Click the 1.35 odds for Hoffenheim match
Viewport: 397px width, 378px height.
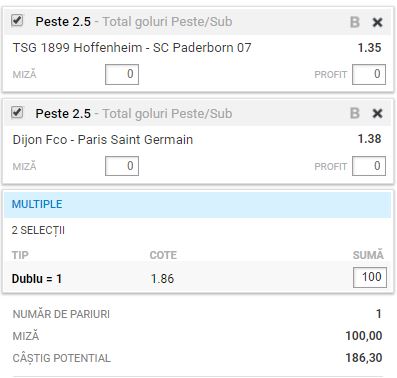369,48
